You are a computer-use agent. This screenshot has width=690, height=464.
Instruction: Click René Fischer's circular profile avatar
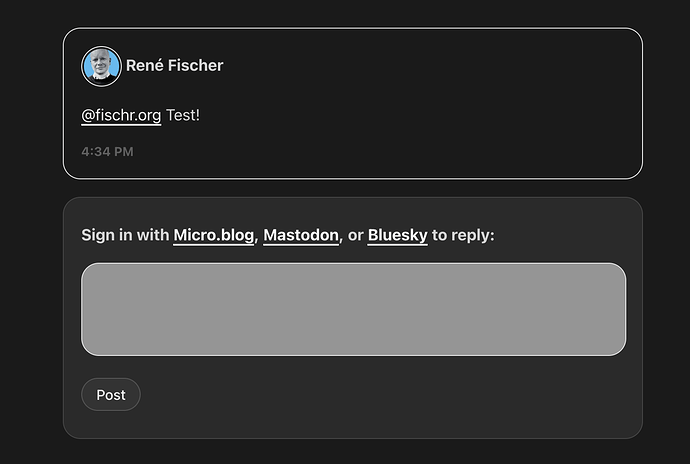(x=101, y=66)
